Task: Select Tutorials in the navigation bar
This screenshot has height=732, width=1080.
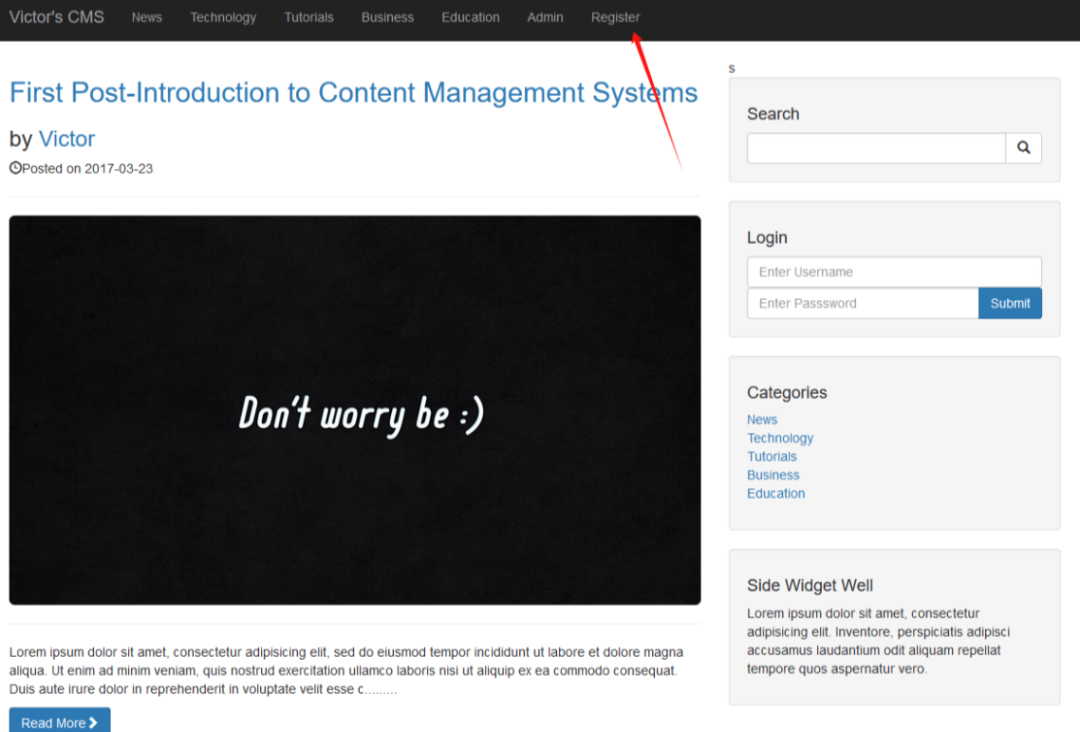Action: [309, 17]
